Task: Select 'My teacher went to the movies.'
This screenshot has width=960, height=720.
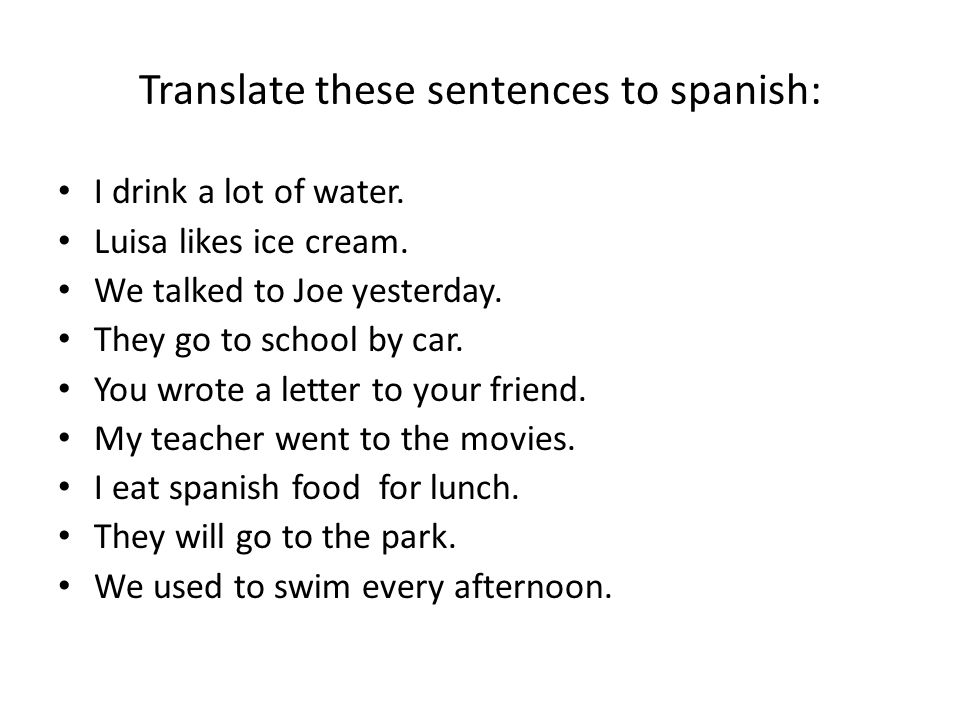Action: click(335, 439)
